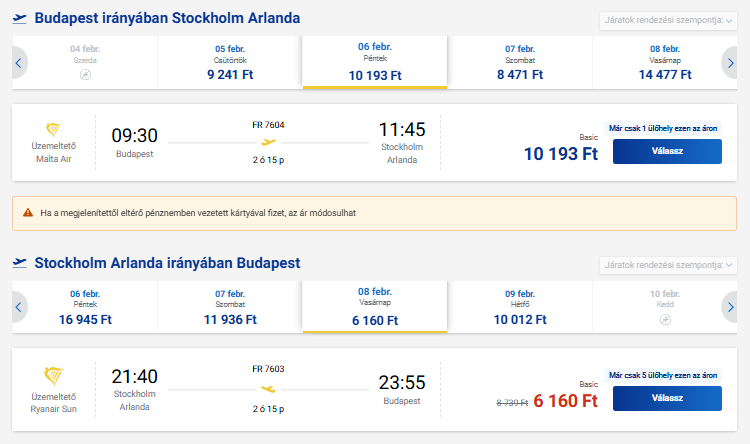Select 05 febr. Csütörtök outbound date
Screen dimensions: 750x444
coord(230,62)
